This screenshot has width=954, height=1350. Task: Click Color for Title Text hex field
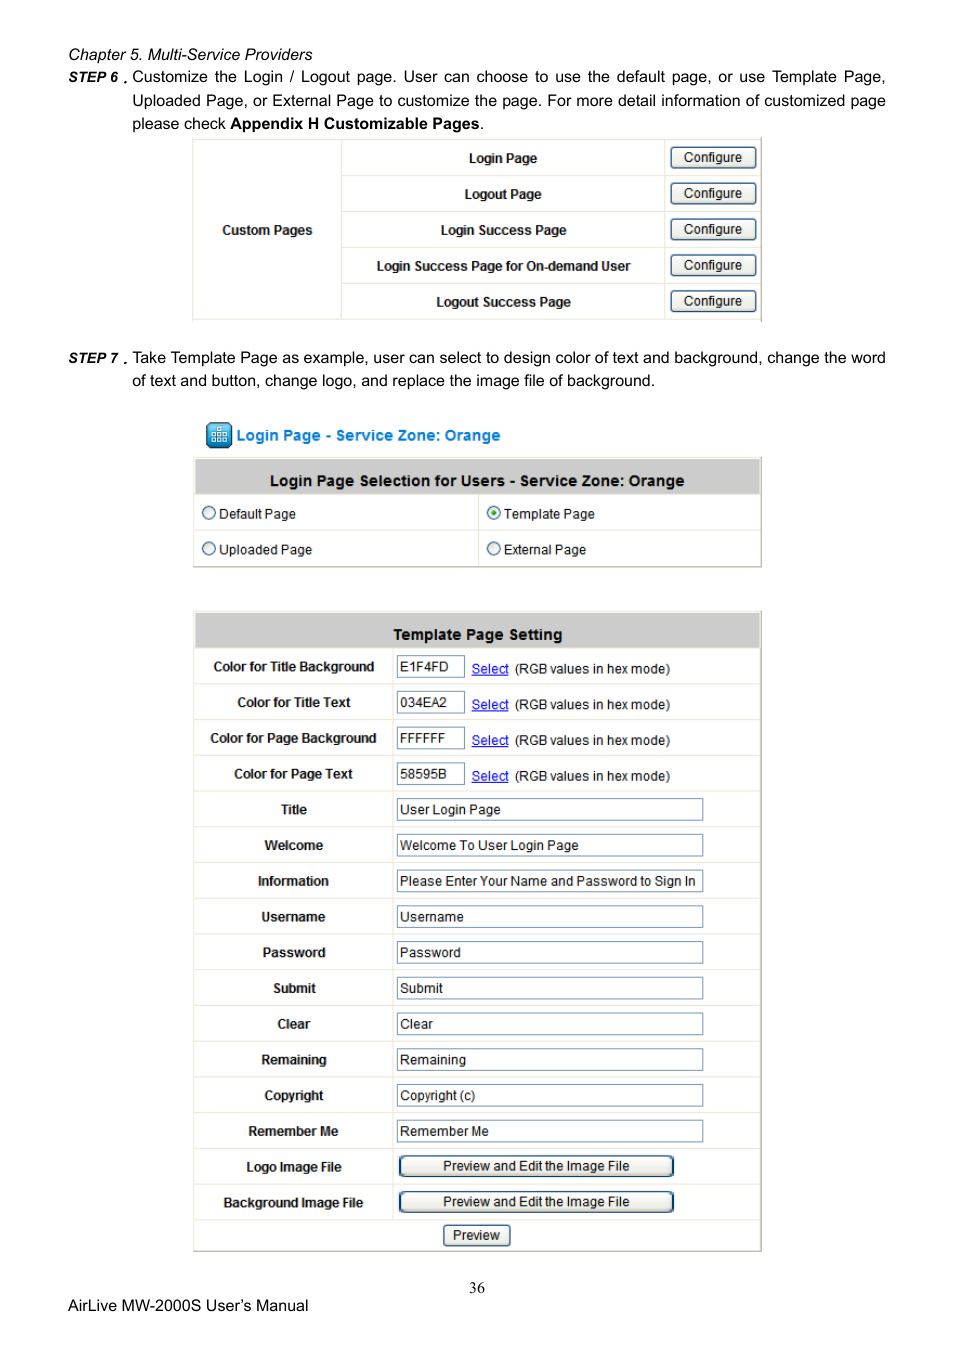click(x=430, y=703)
